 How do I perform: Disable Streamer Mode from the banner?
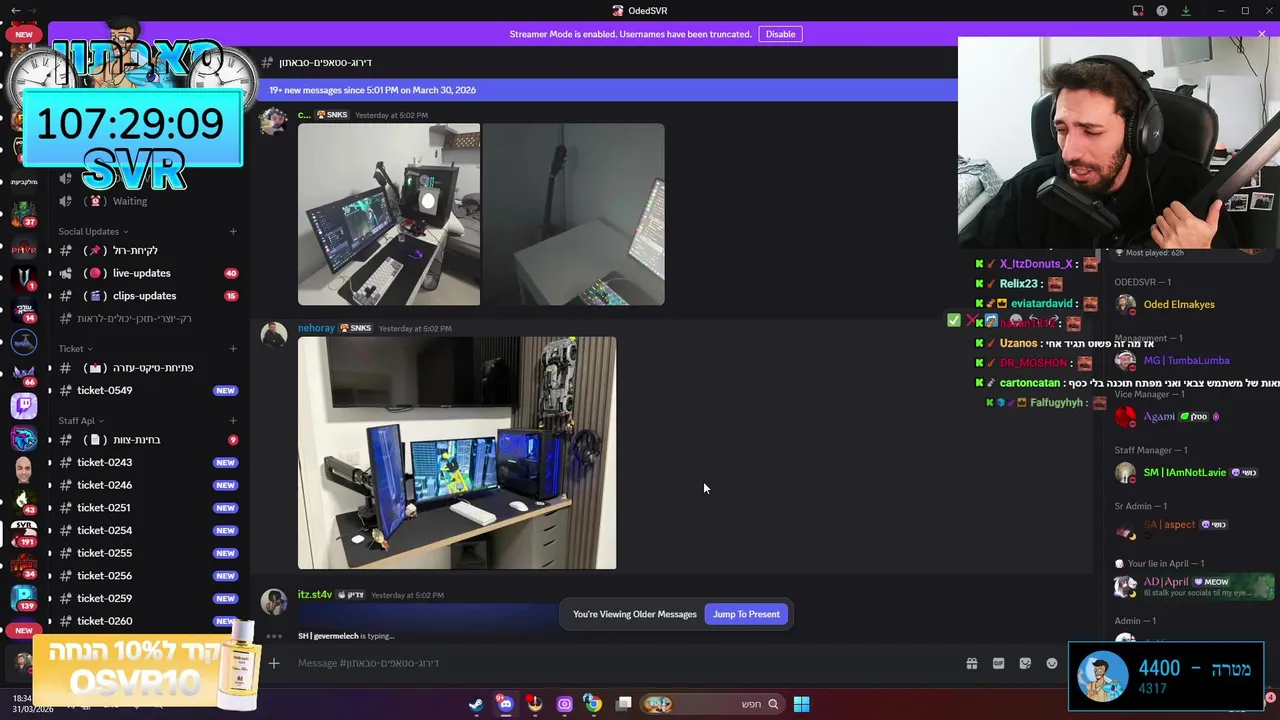coord(780,34)
